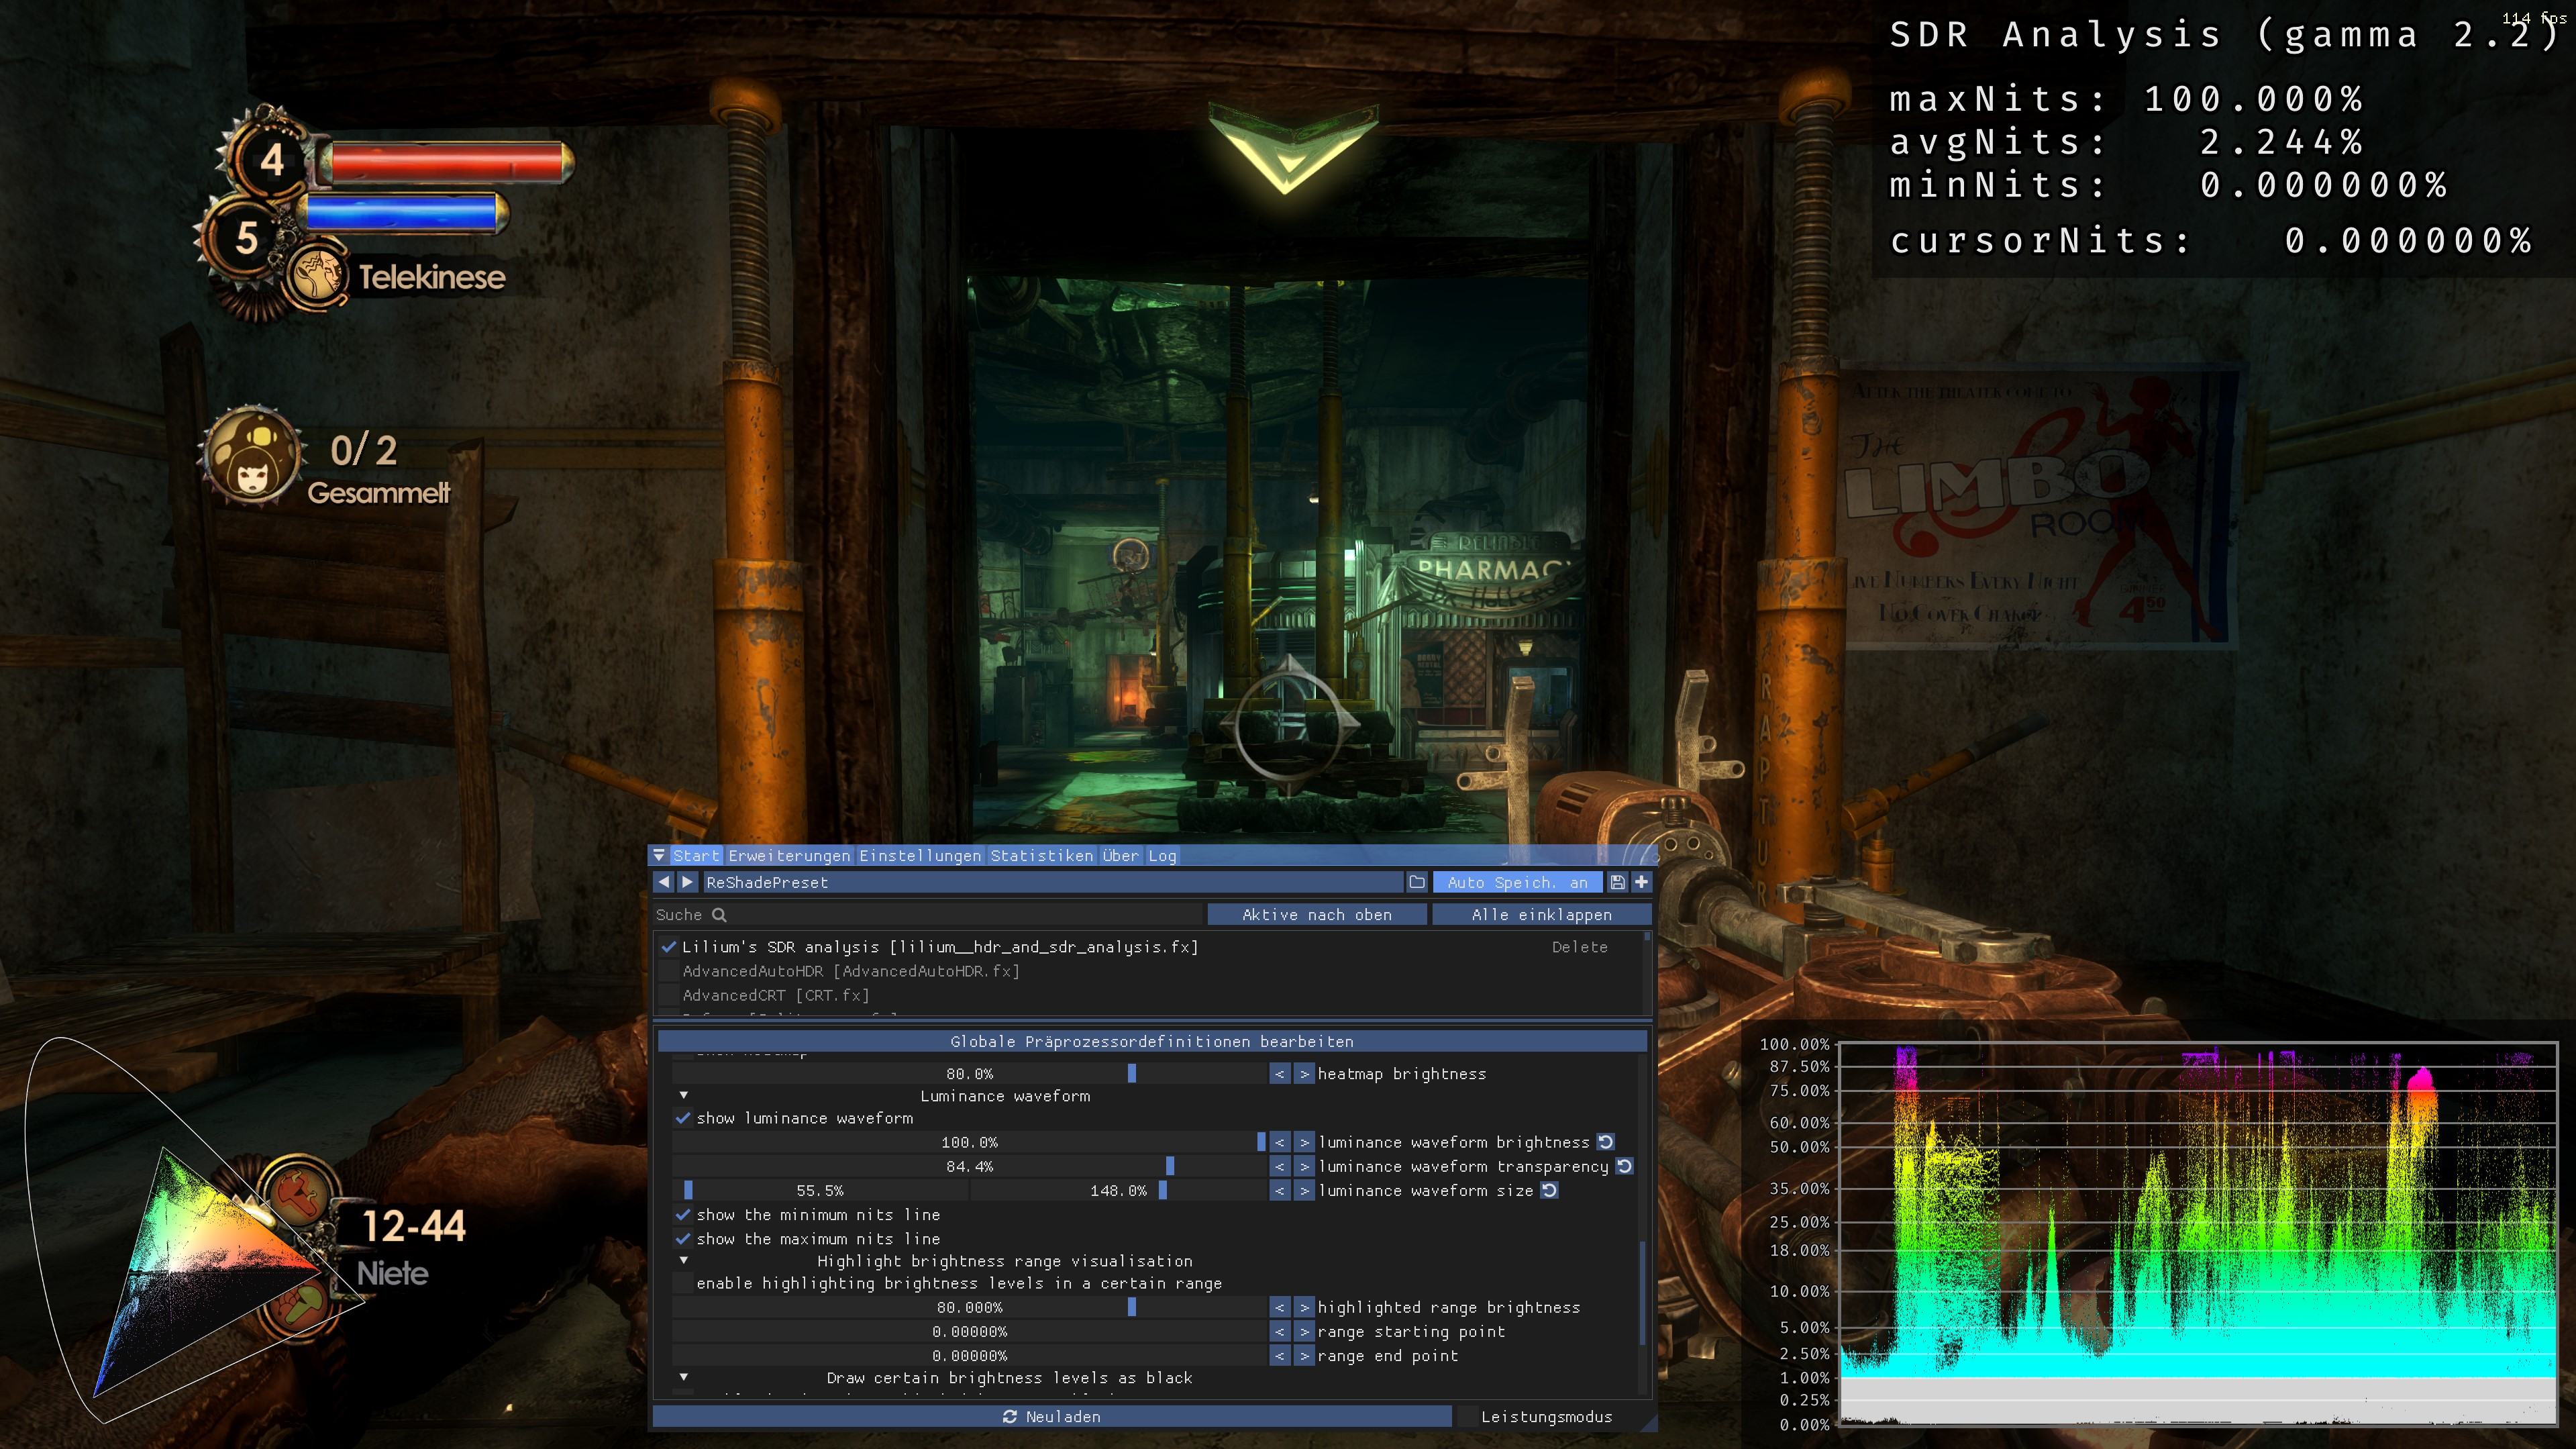This screenshot has width=2576, height=1449.
Task: Click the Neuladen reload button
Action: (x=1051, y=1416)
